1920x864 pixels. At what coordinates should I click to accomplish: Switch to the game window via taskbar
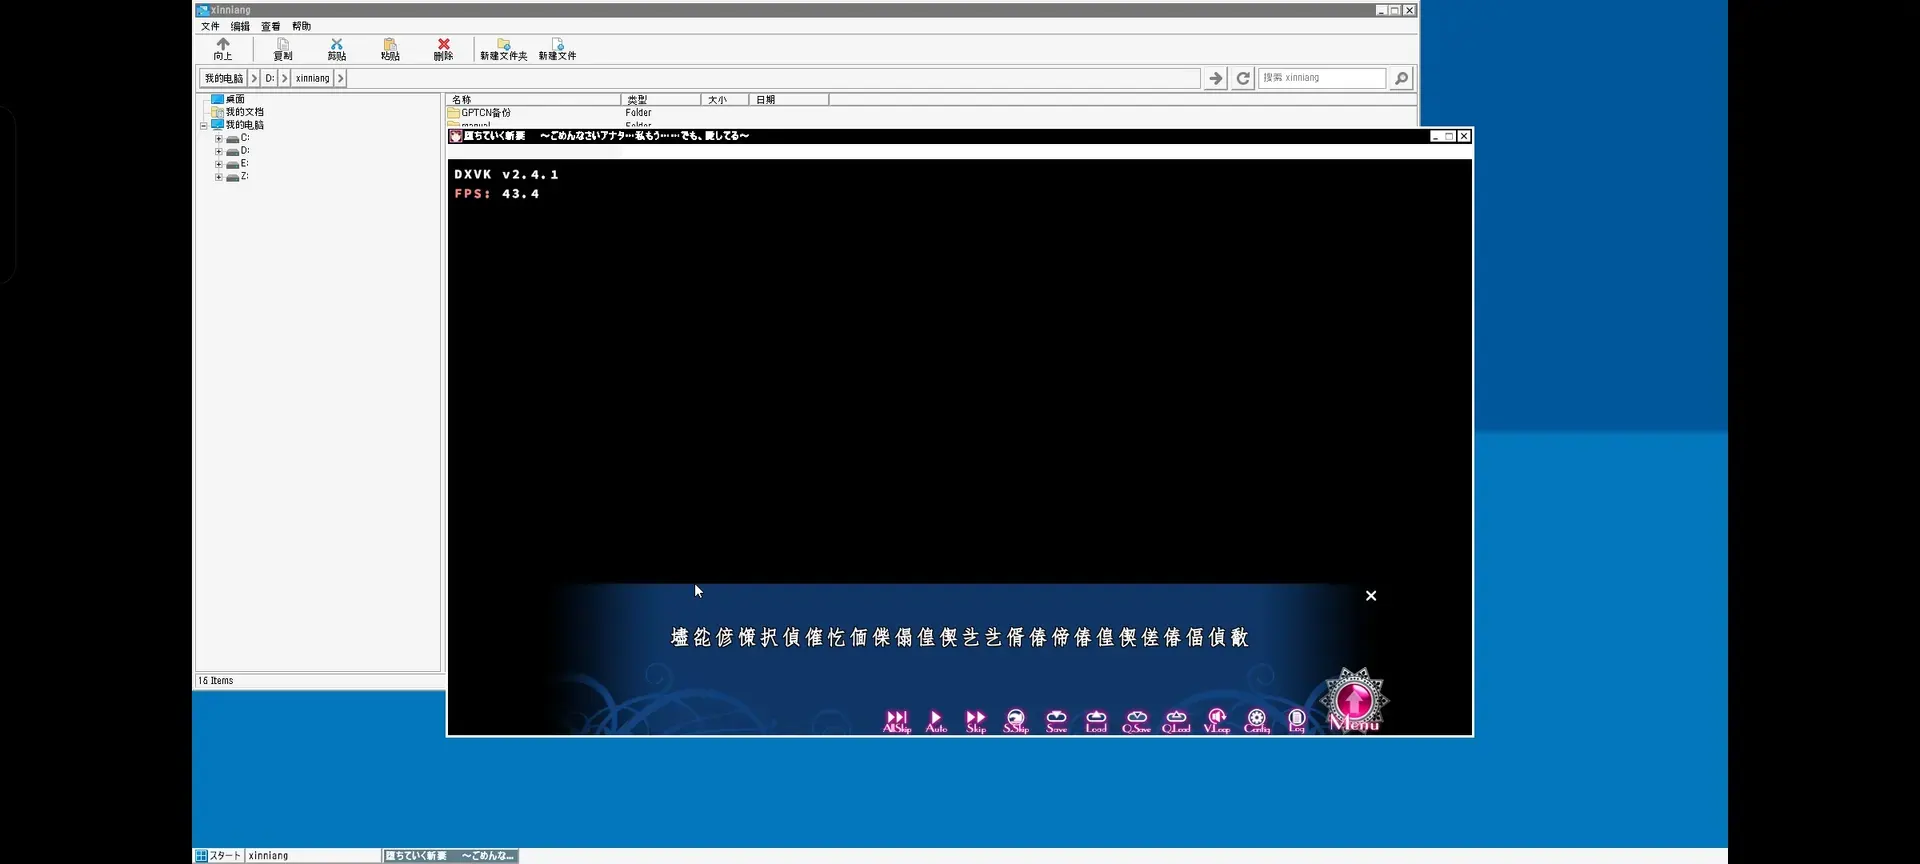coord(451,856)
